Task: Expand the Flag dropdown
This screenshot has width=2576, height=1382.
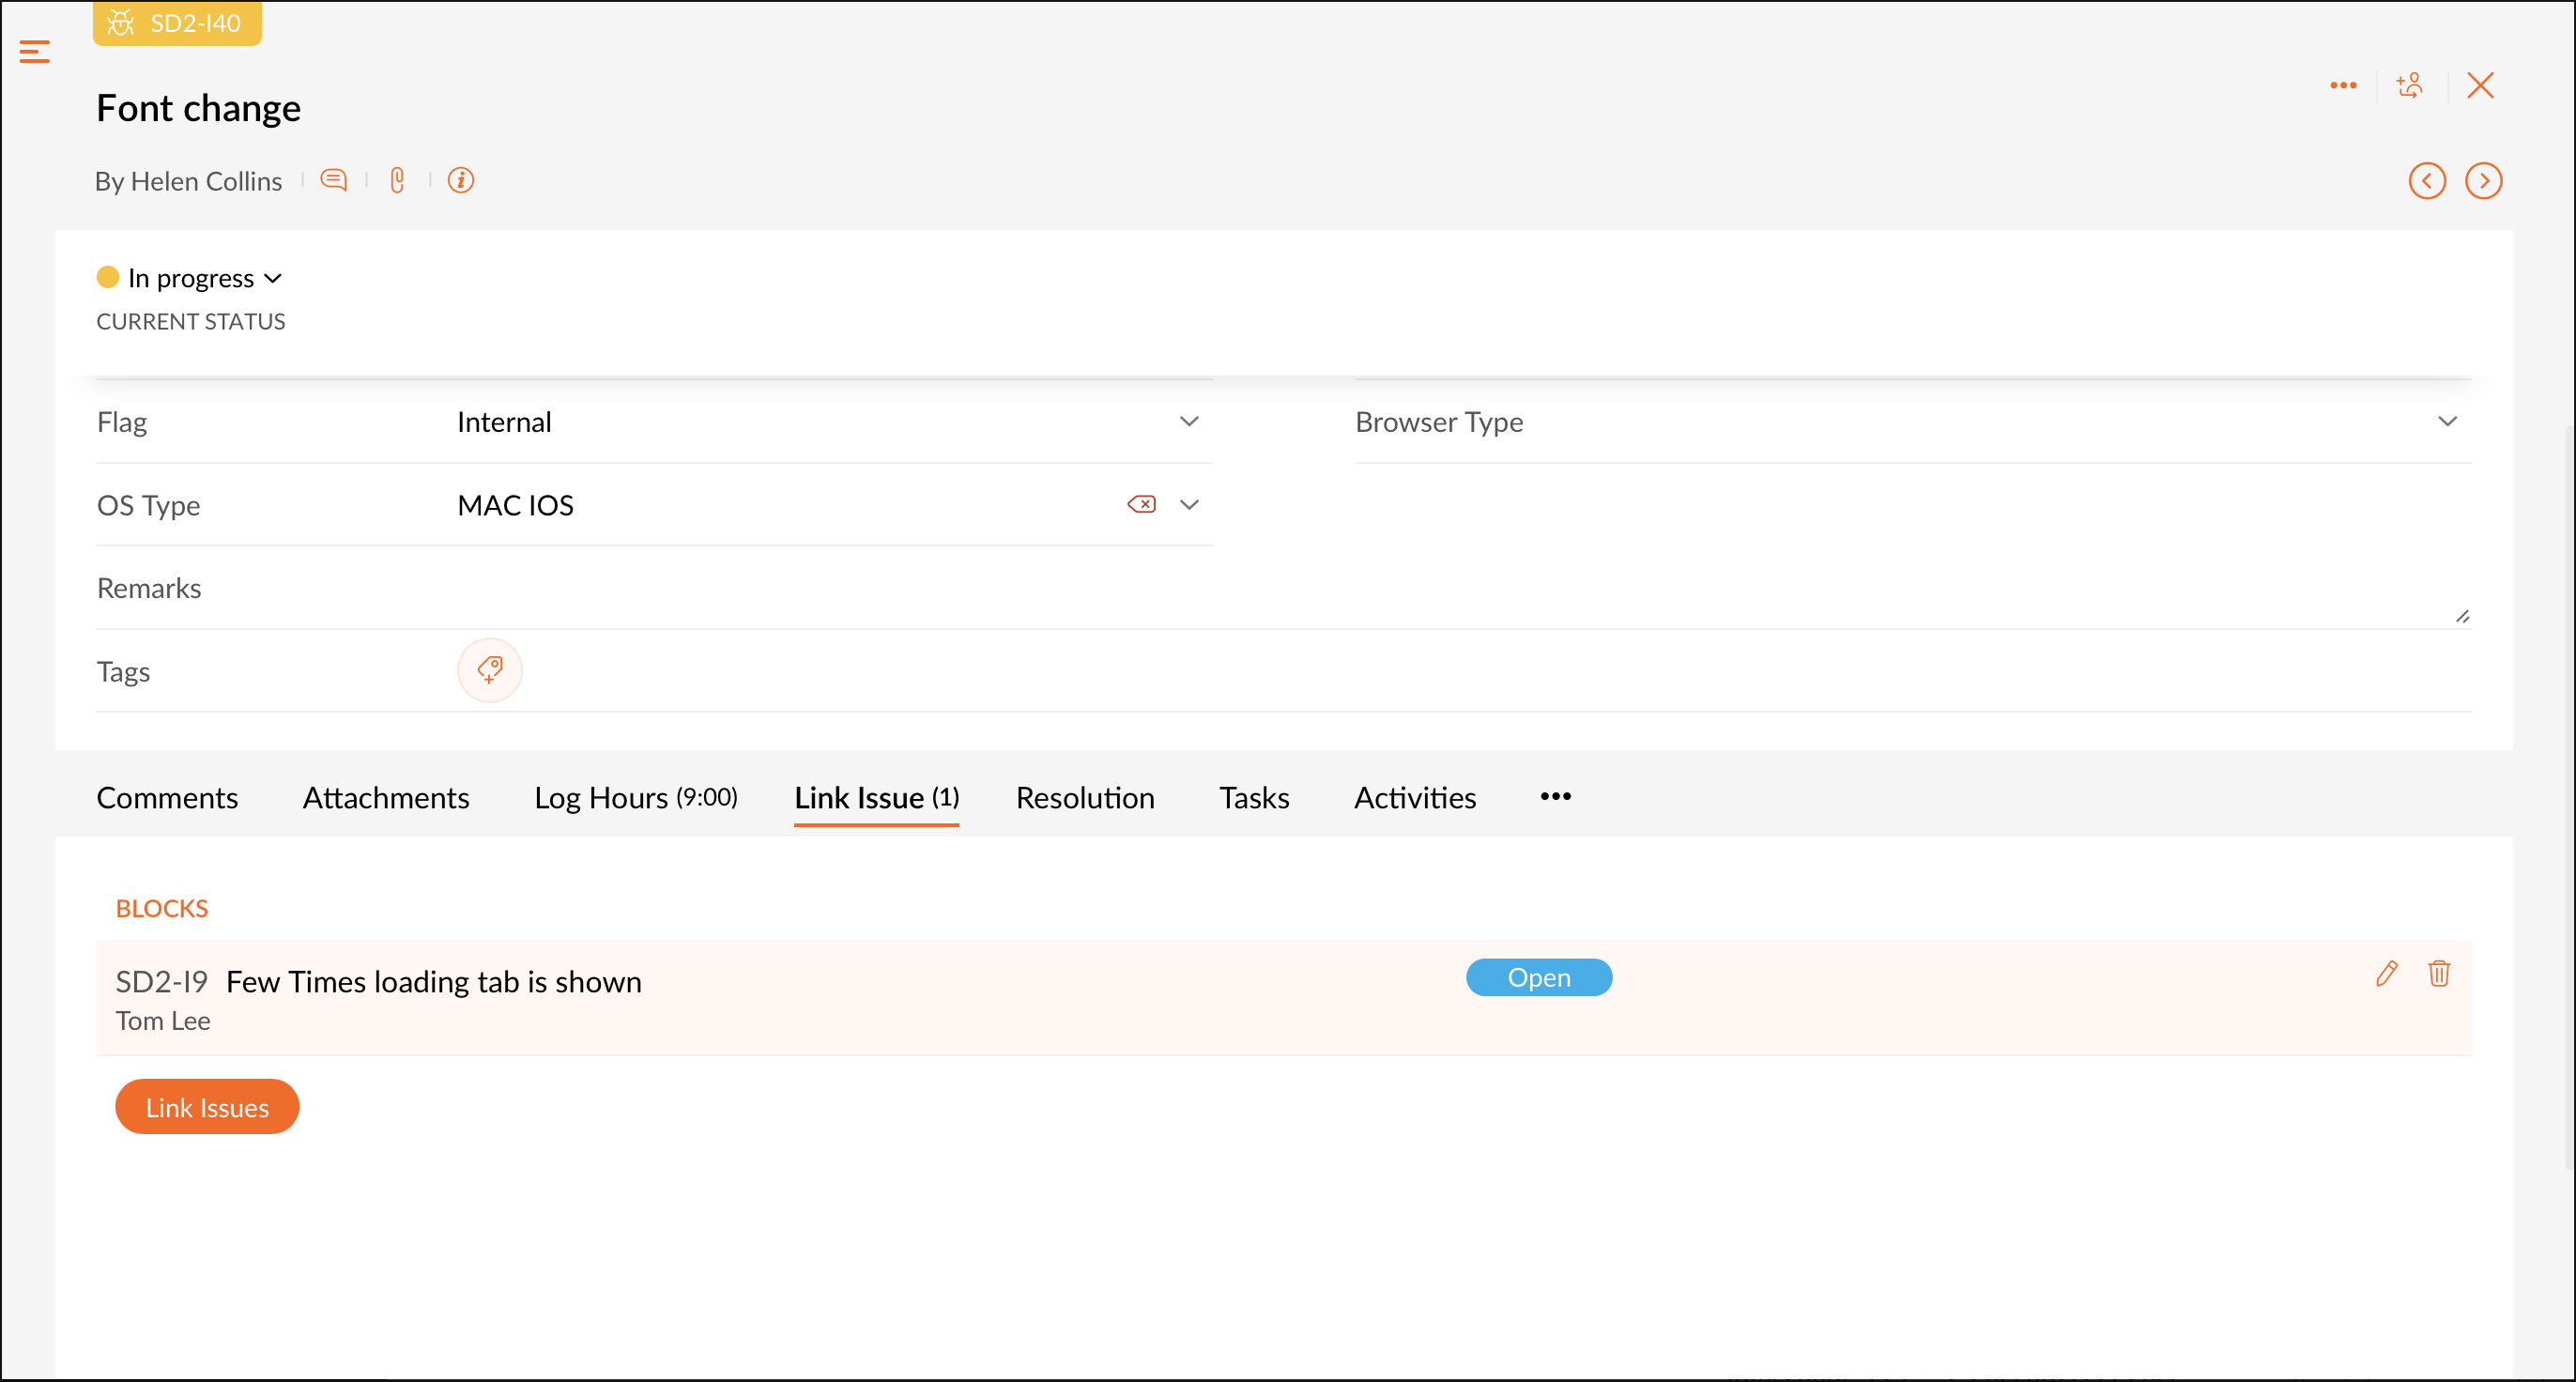Action: [x=1188, y=422]
